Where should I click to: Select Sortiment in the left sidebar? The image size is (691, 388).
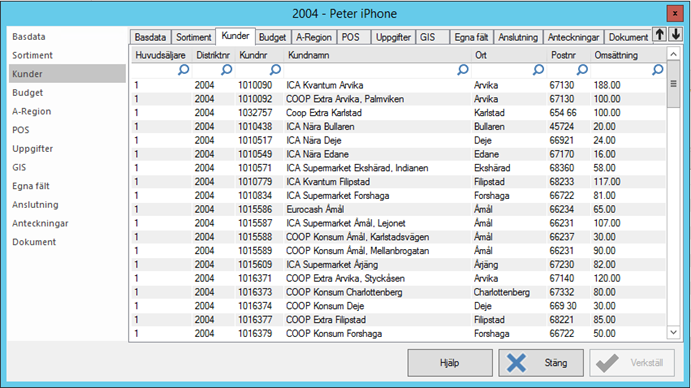[67, 55]
